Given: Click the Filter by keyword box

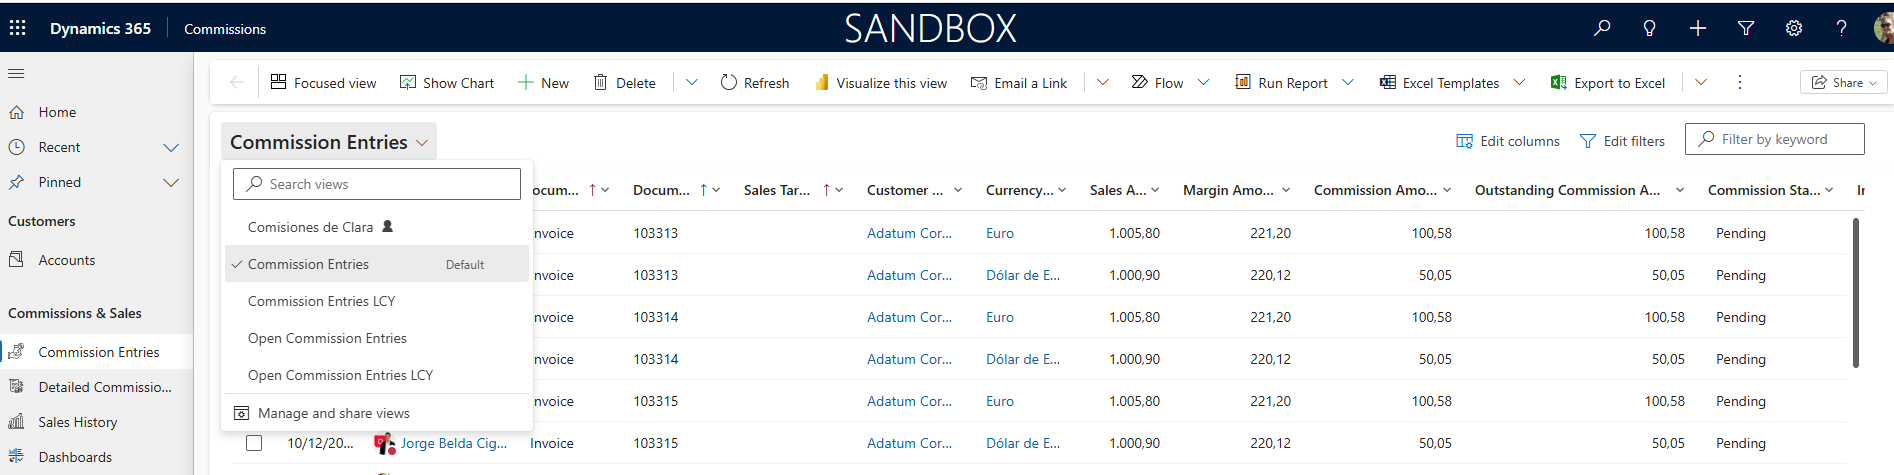Looking at the screenshot, I should coord(1774,139).
